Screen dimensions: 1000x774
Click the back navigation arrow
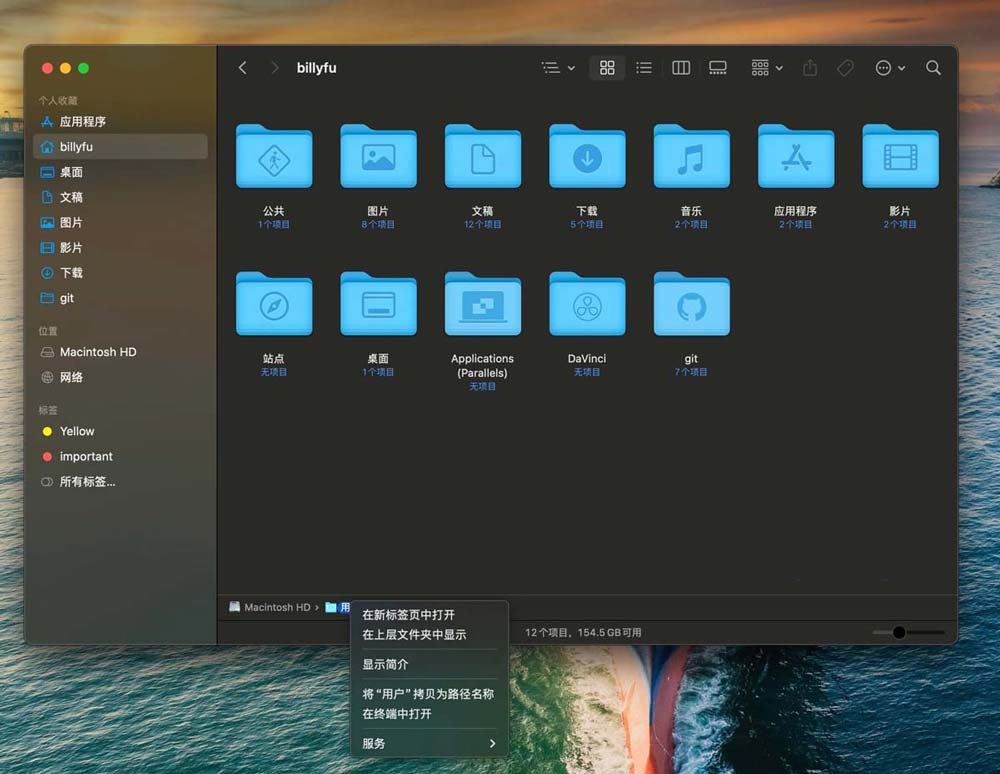coord(242,68)
